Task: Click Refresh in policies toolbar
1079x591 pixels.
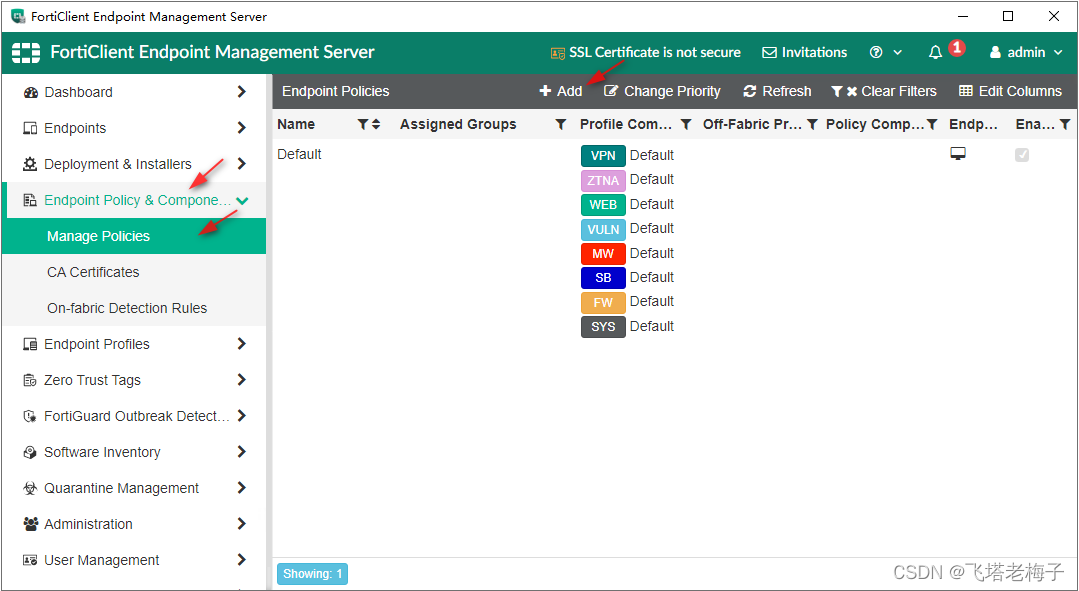Action: 778,92
